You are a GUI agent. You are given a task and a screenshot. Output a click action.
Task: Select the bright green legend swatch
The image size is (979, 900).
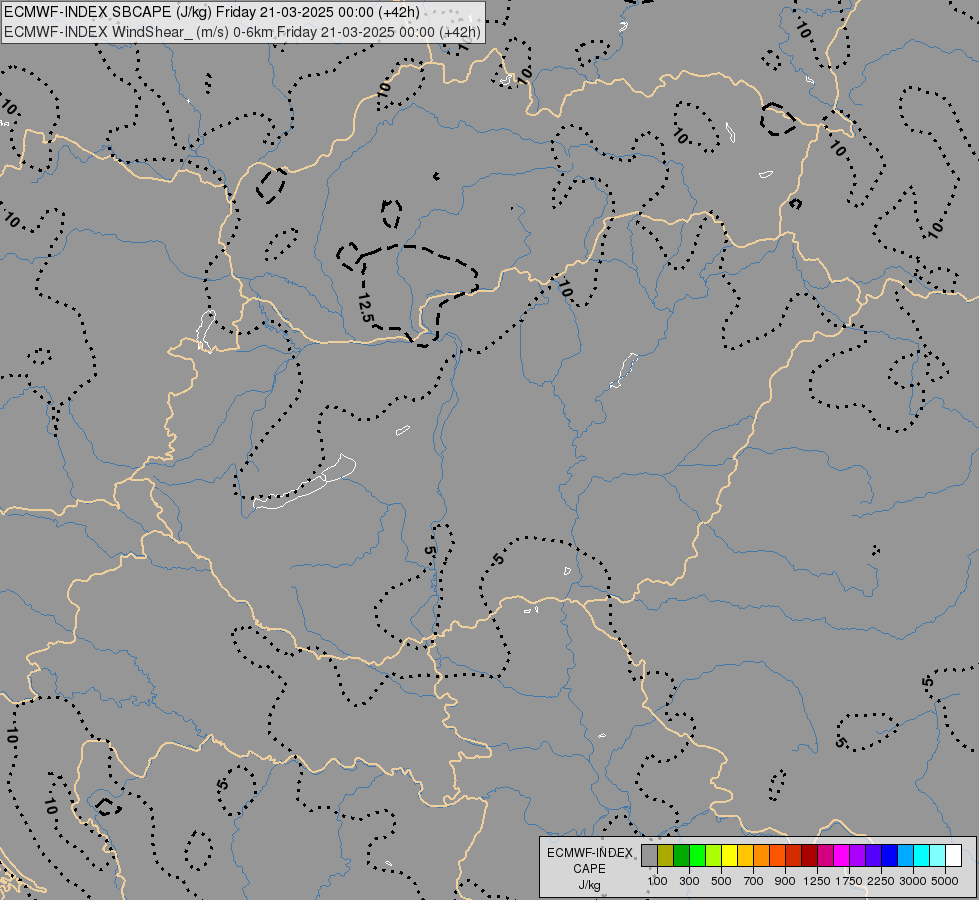point(697,856)
